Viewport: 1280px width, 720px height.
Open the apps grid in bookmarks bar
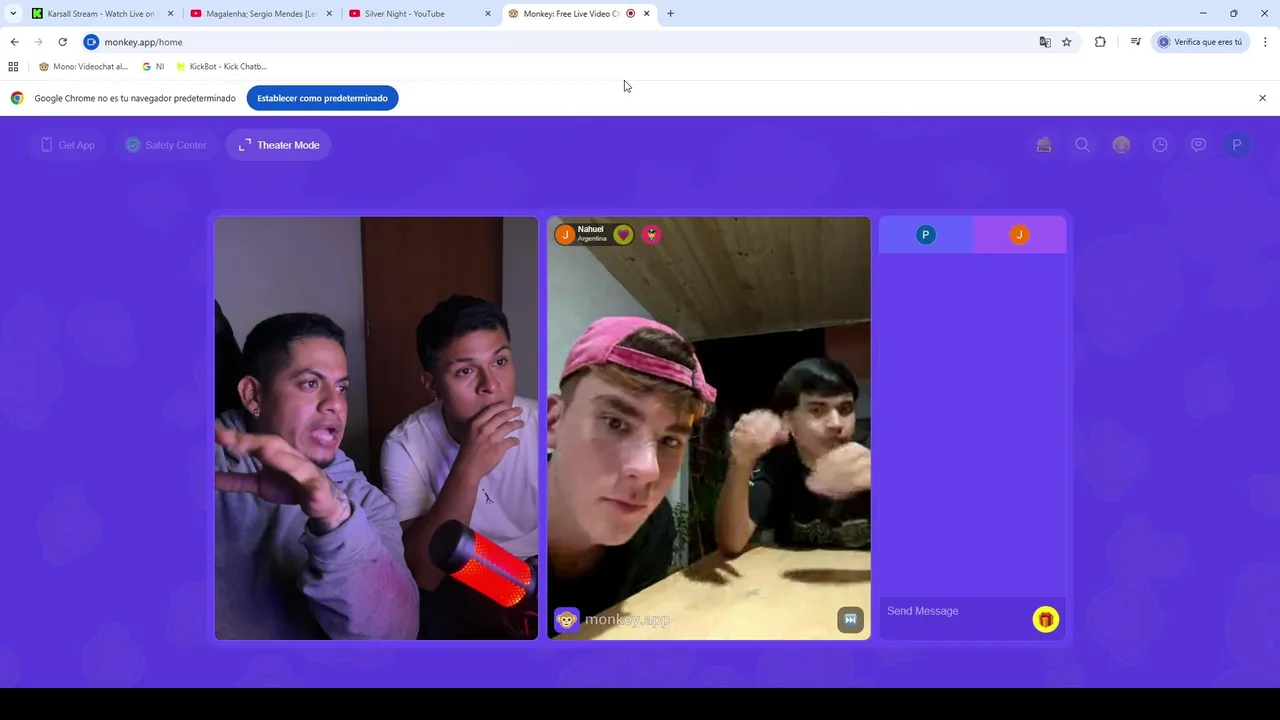[13, 67]
